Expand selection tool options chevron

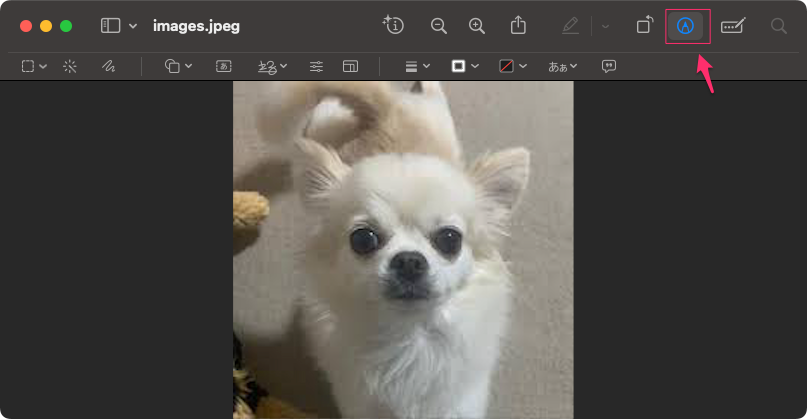click(43, 66)
